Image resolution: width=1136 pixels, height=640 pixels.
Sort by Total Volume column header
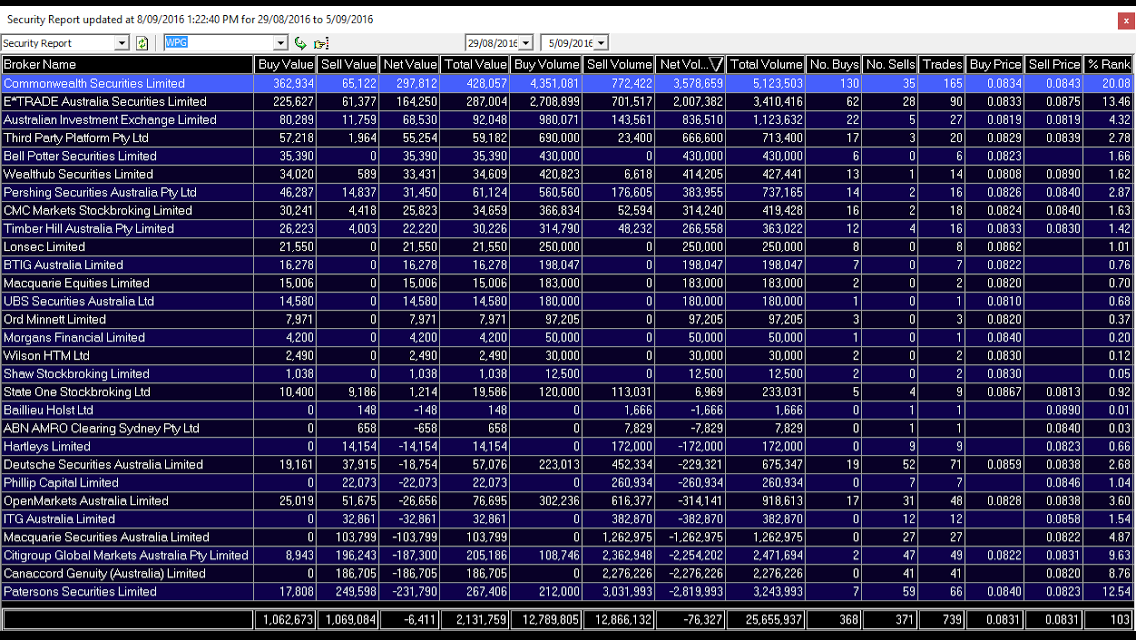[765, 65]
